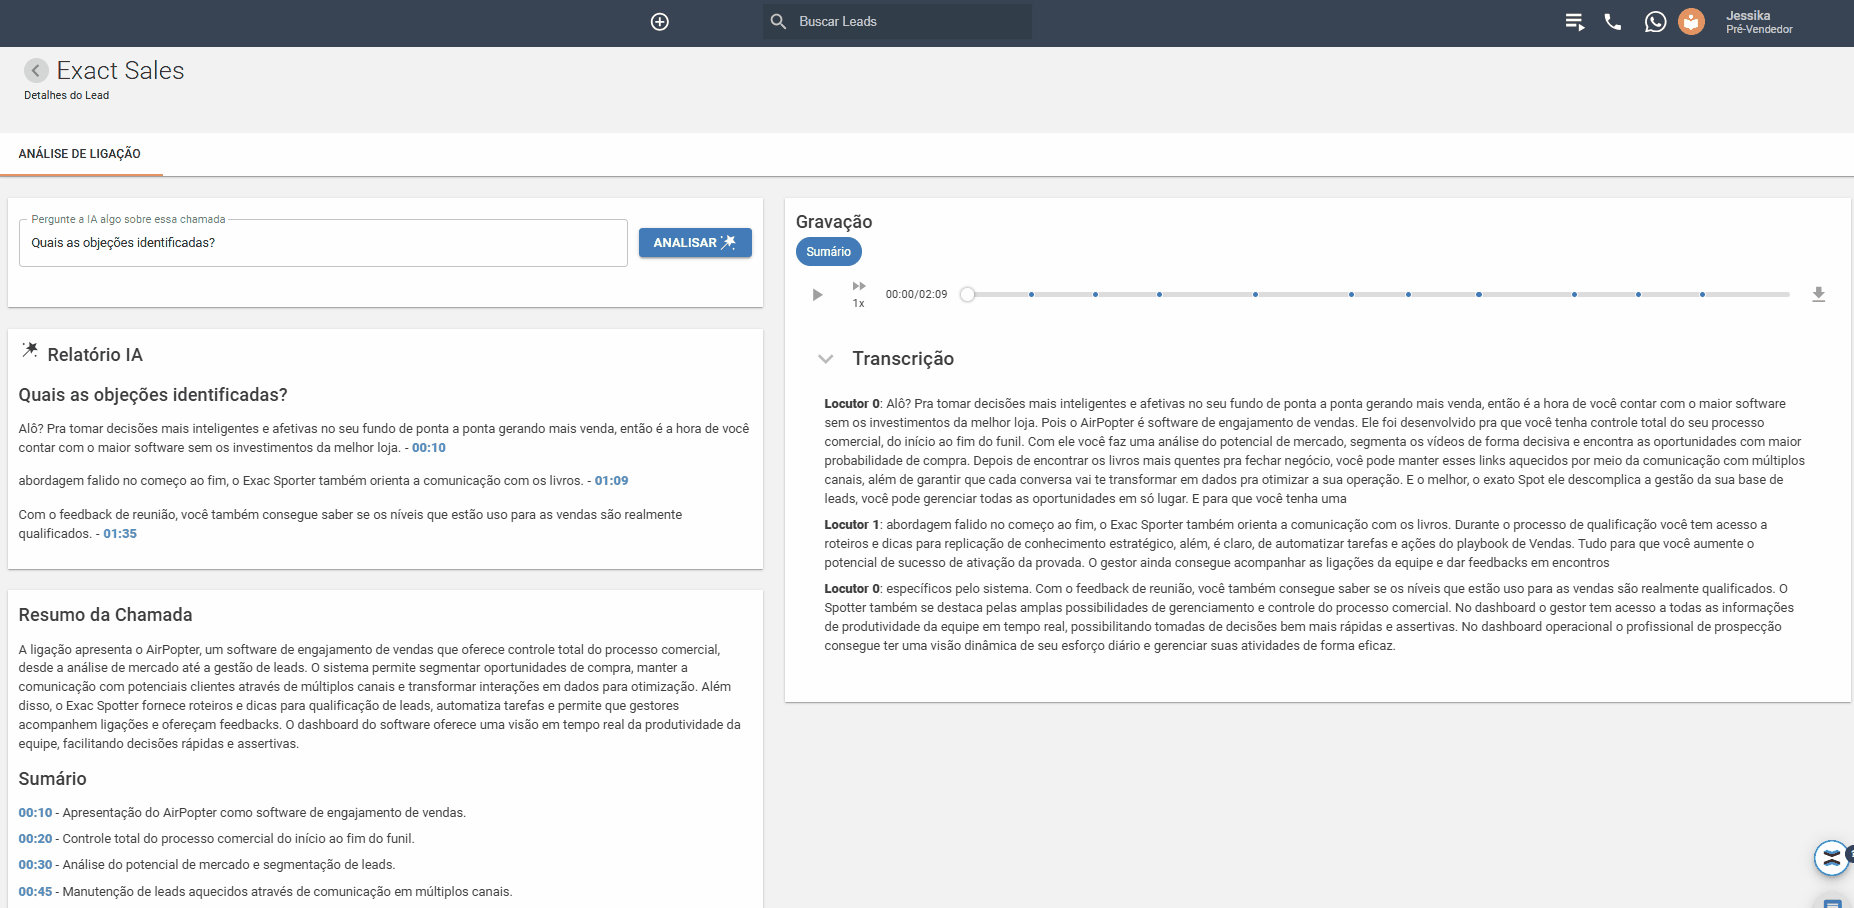The image size is (1854, 908).
Task: Click the 00:00/02:09 time display
Action: point(916,295)
